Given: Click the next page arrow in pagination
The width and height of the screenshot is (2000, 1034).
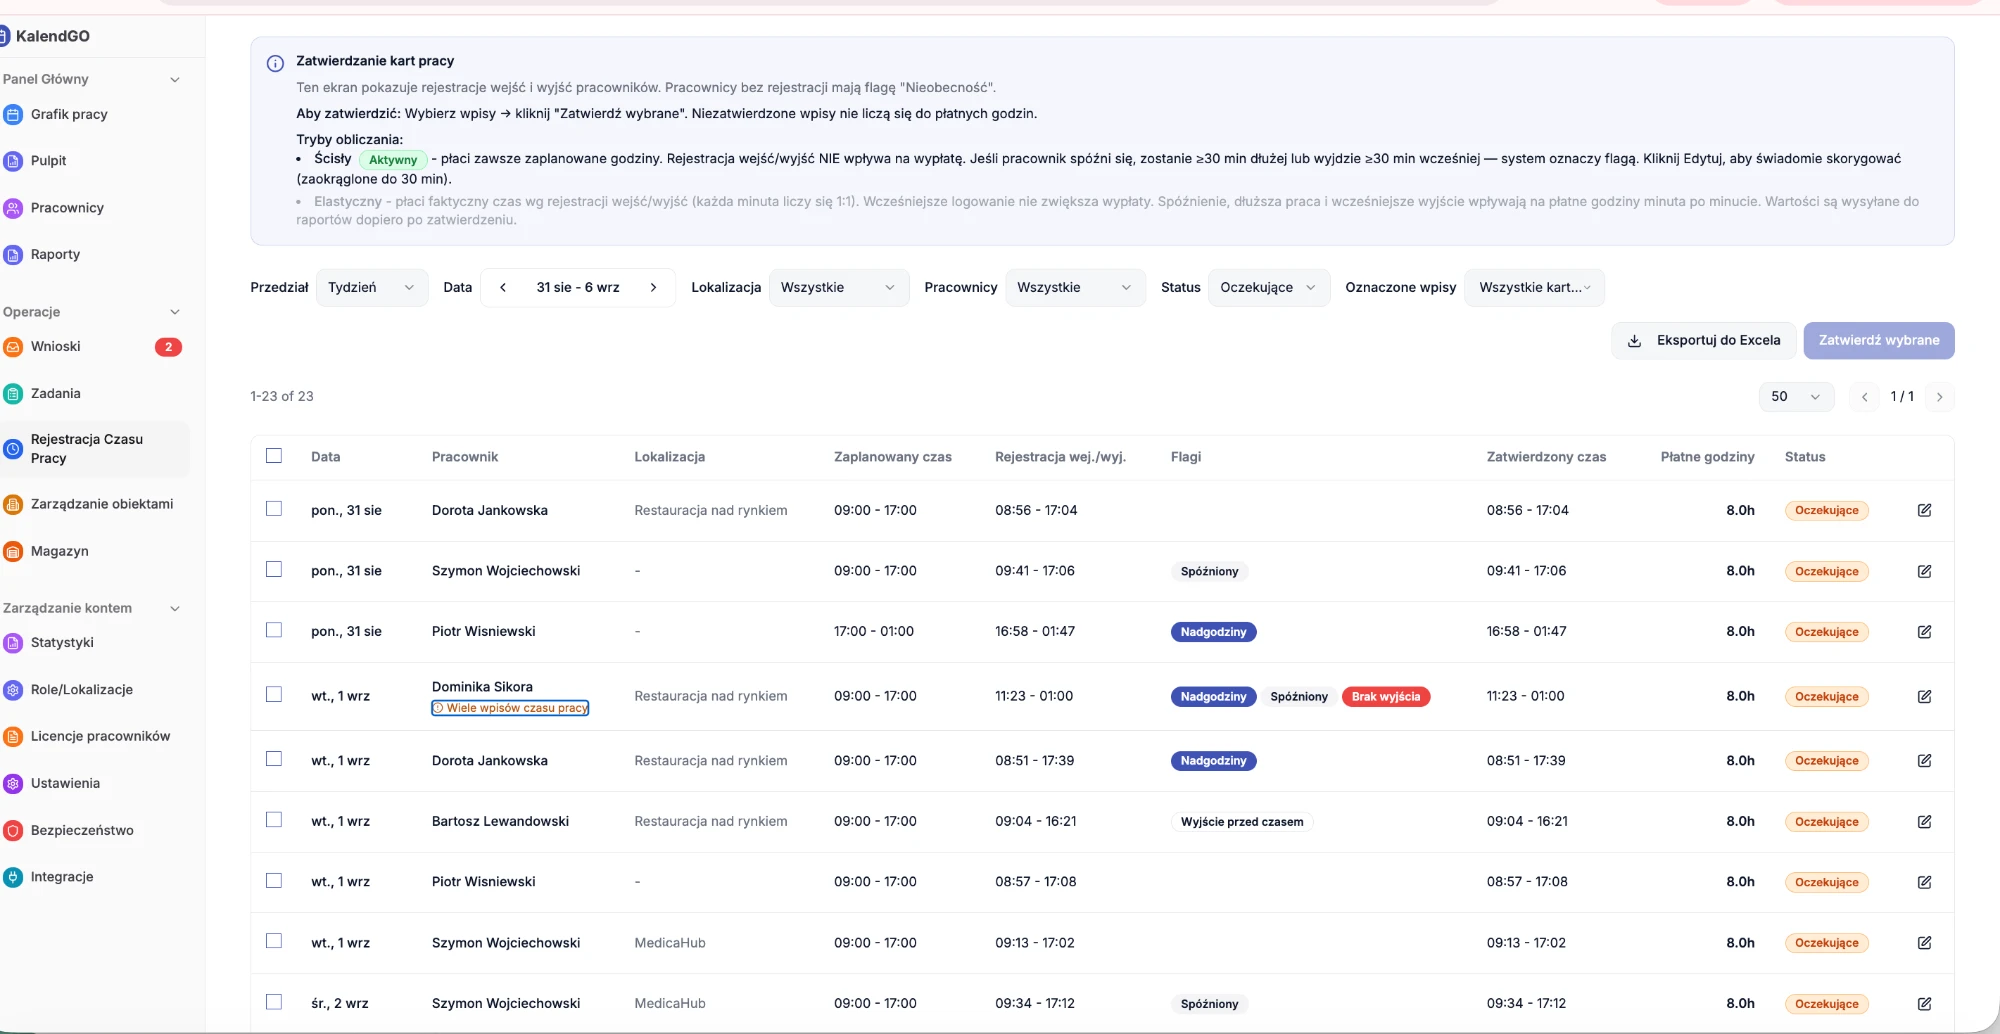Looking at the screenshot, I should point(1939,397).
